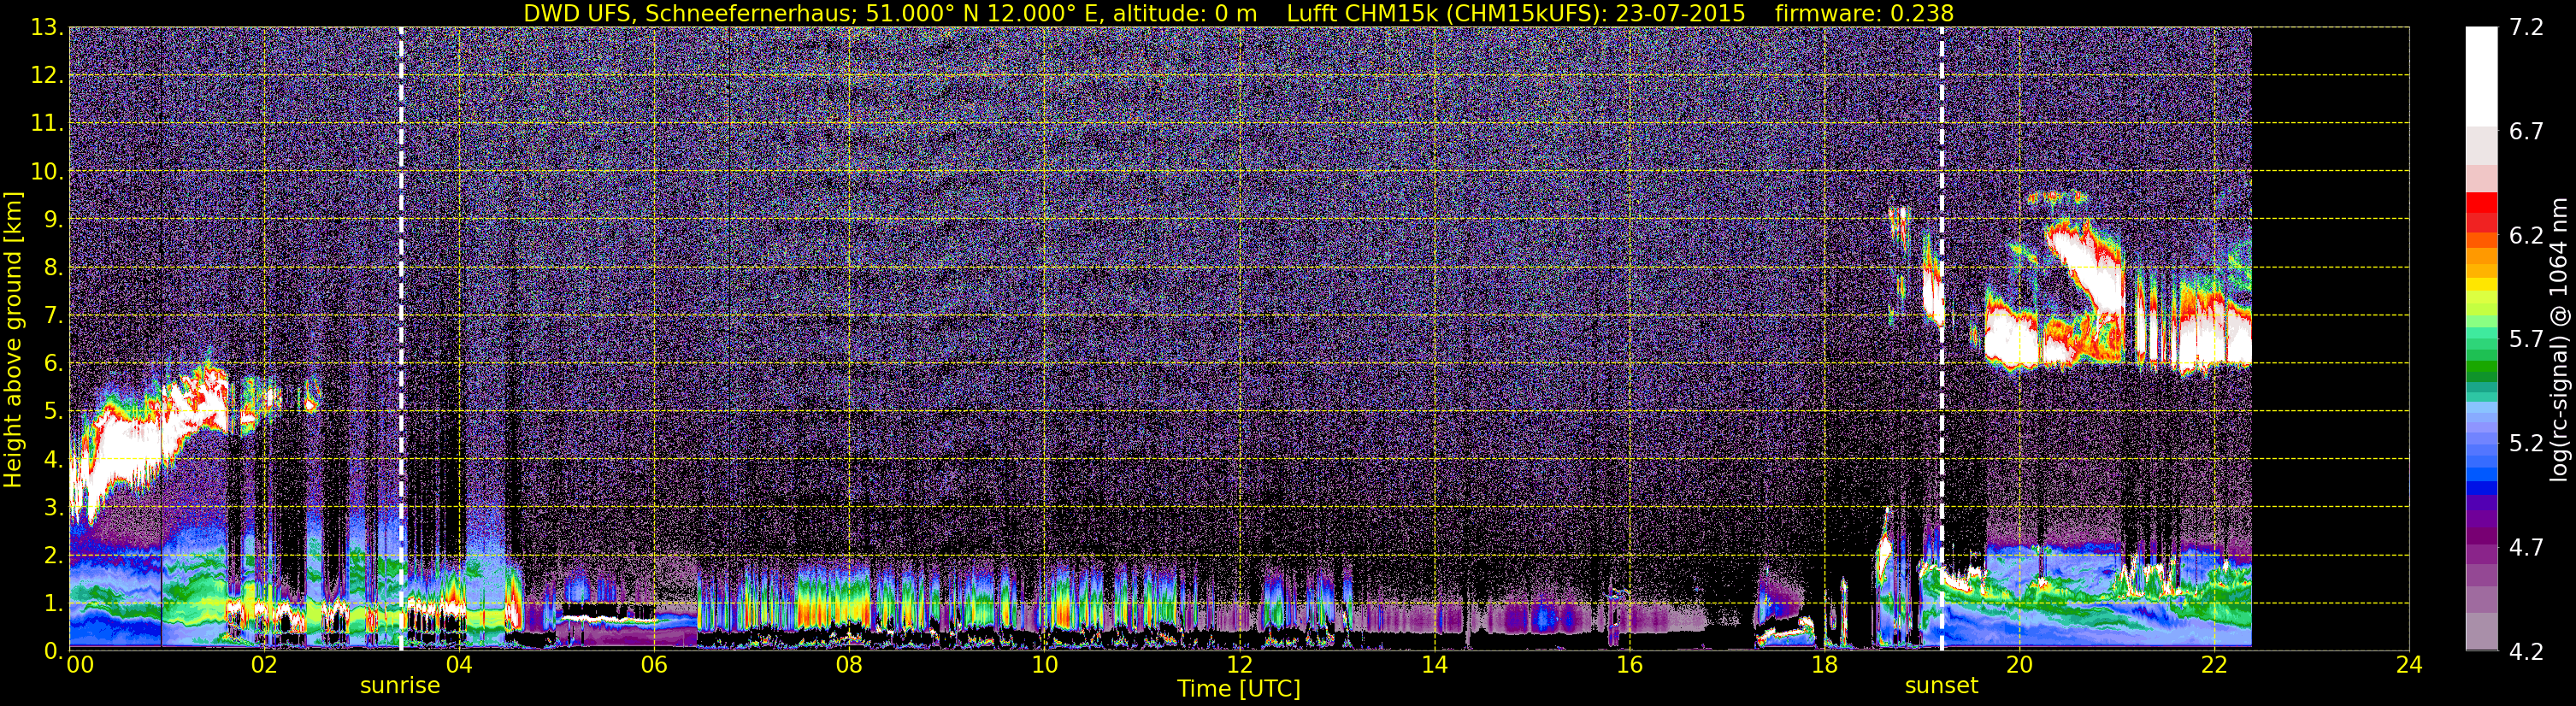Click the "16" time axis tick label

(1629, 666)
